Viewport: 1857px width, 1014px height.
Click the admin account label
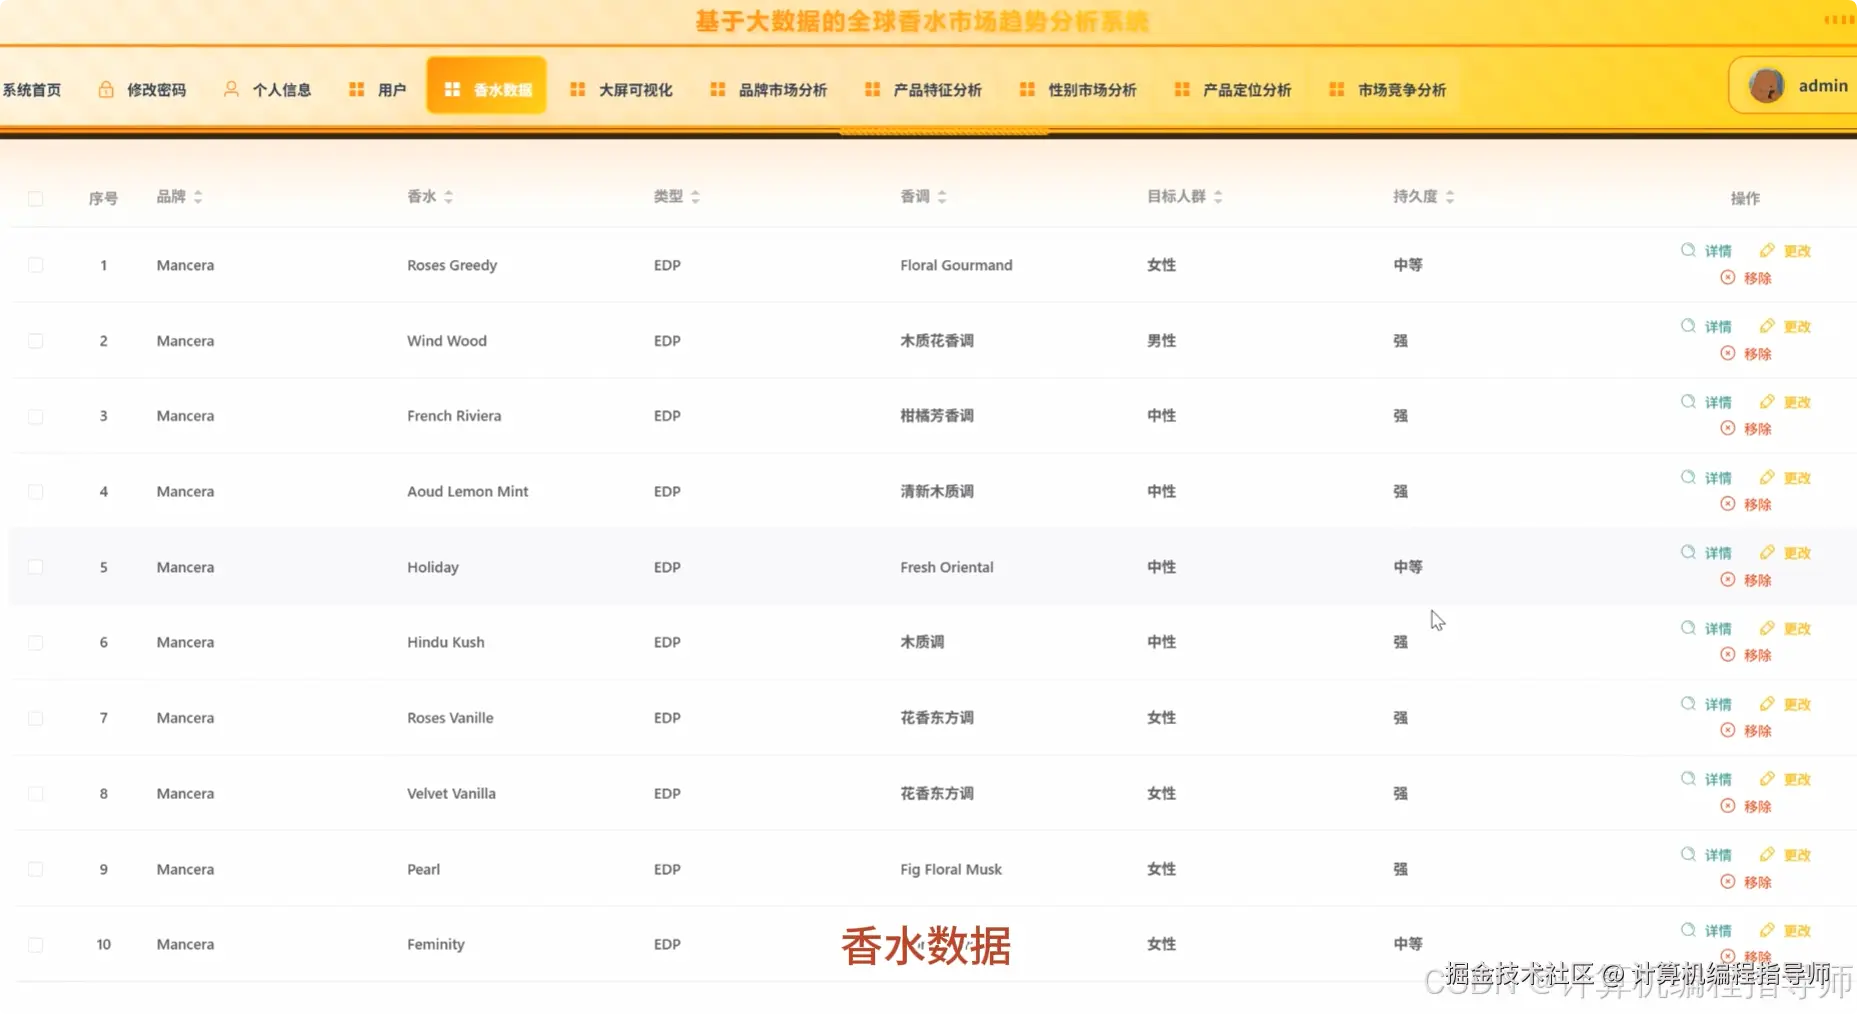pyautogui.click(x=1824, y=85)
